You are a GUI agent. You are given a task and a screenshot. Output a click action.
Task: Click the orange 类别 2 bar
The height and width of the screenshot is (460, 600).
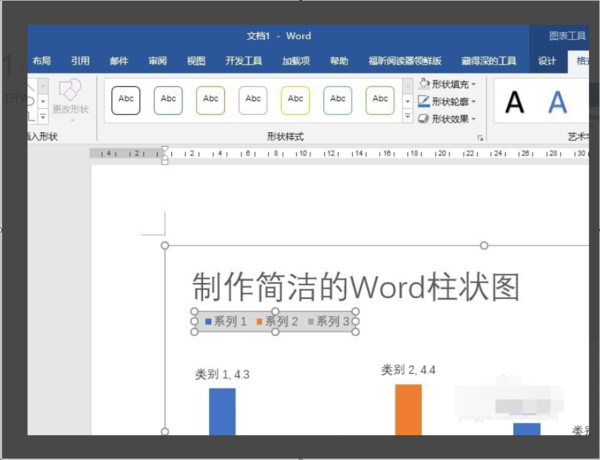coord(408,410)
